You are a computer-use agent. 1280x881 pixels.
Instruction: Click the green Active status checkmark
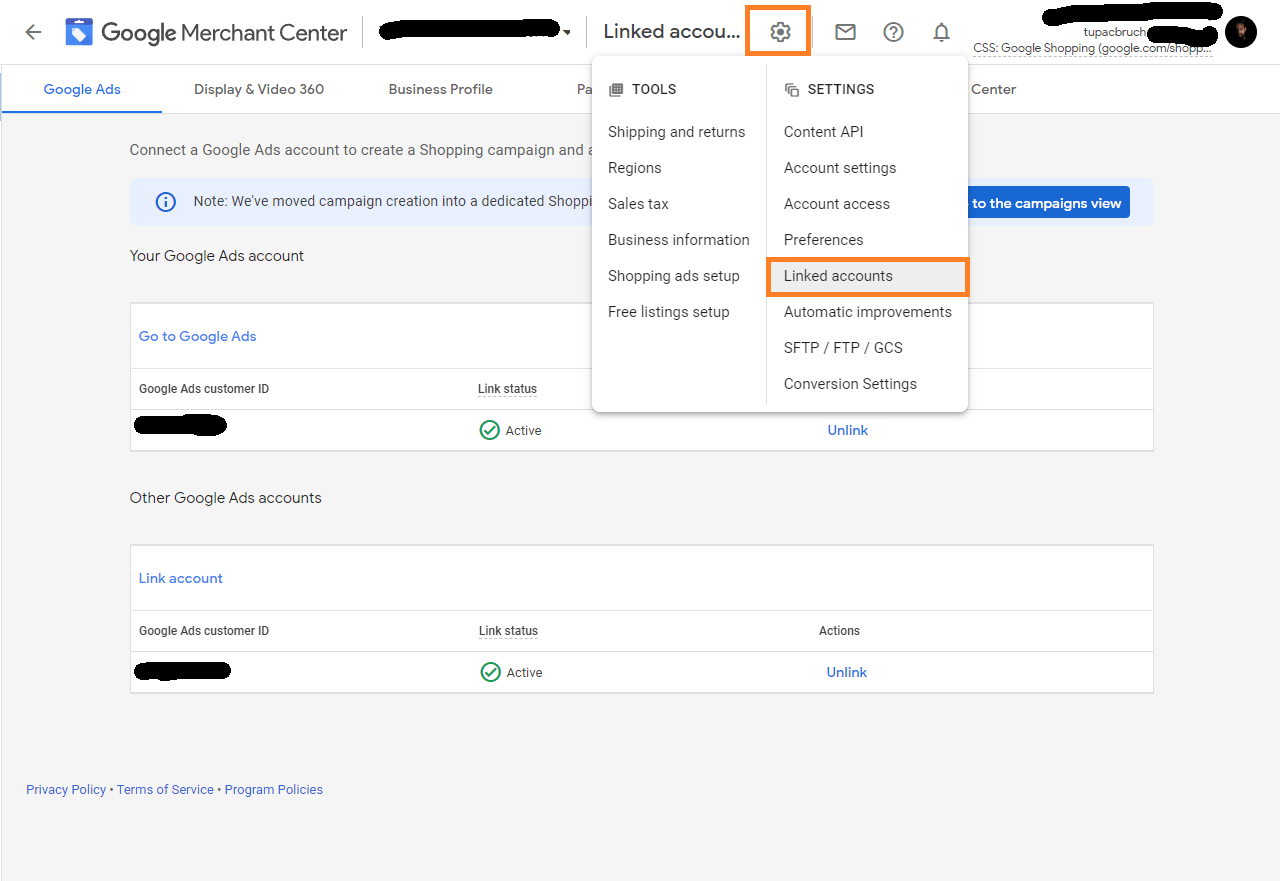pyautogui.click(x=490, y=430)
